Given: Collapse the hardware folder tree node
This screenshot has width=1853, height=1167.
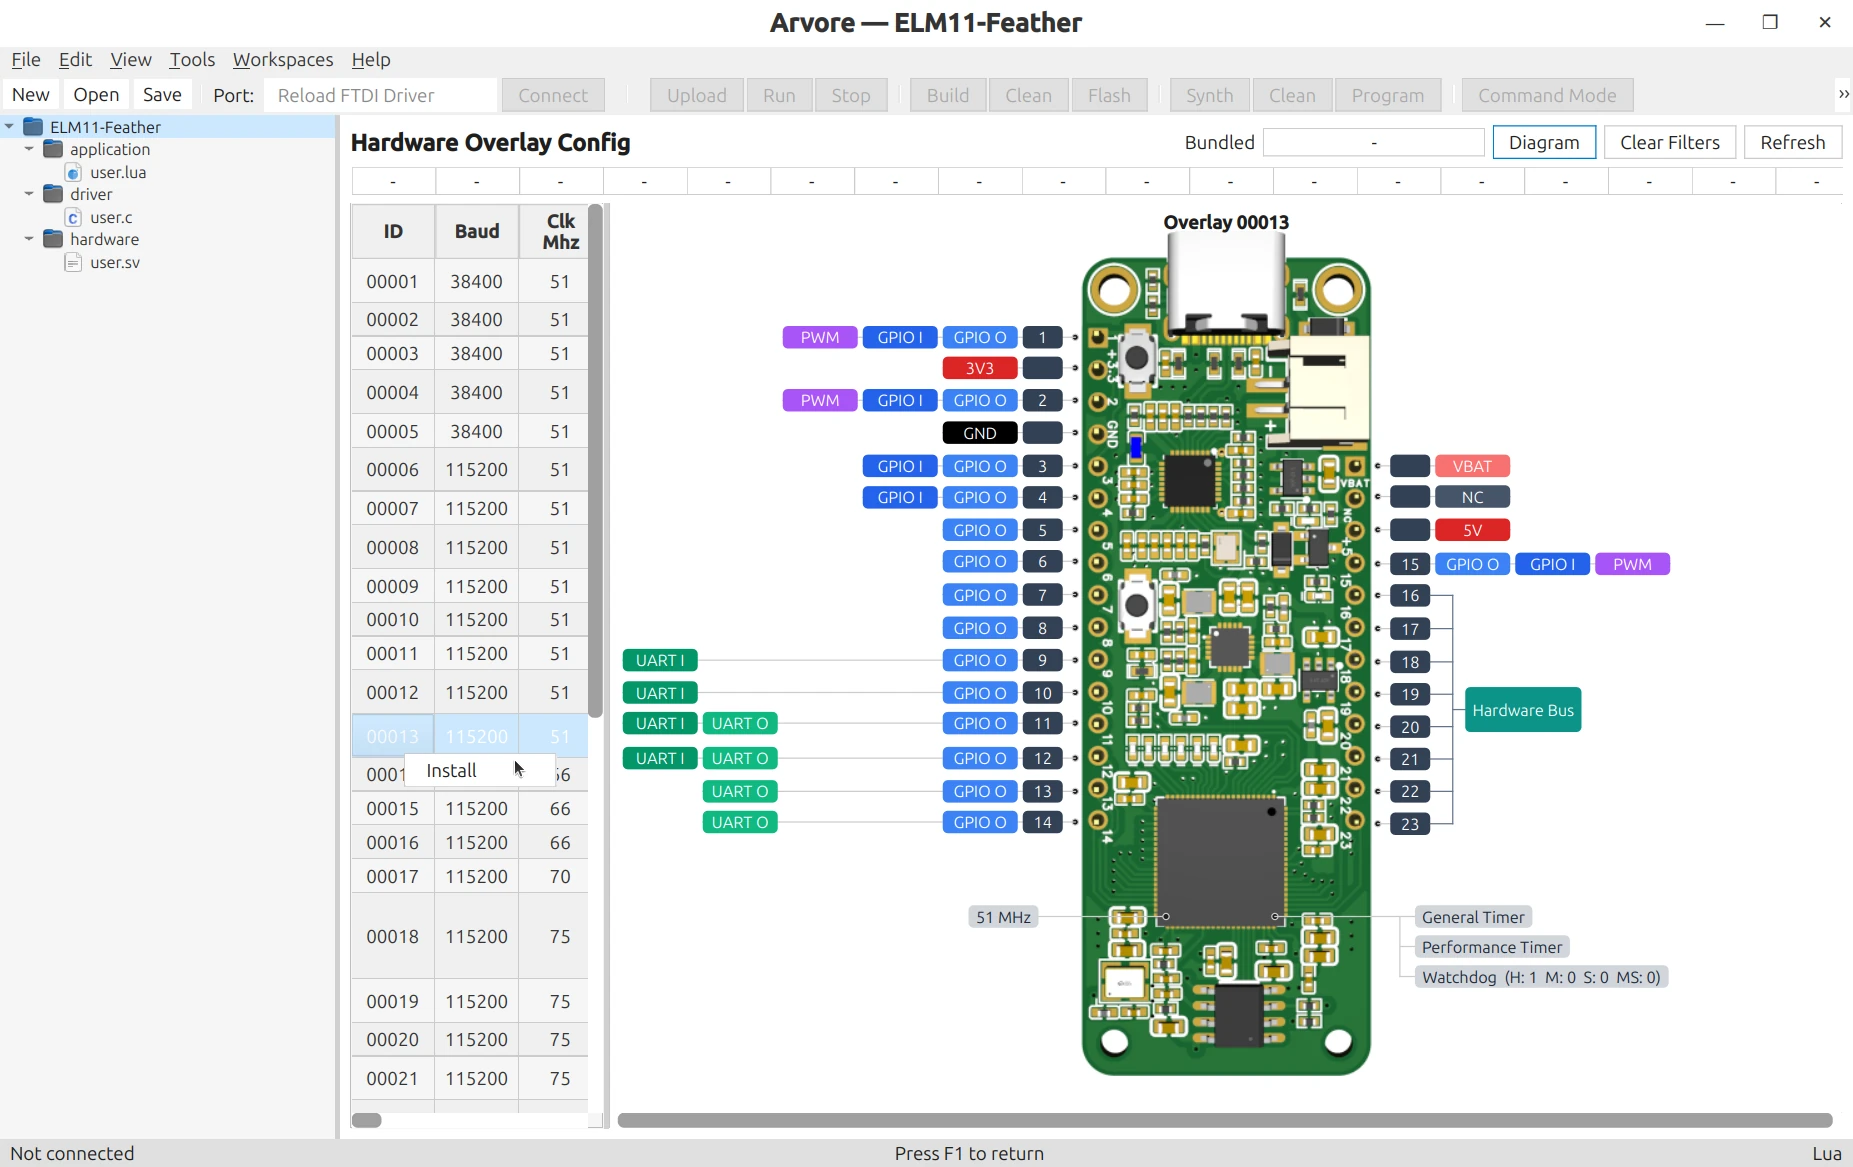Looking at the screenshot, I should pos(29,239).
